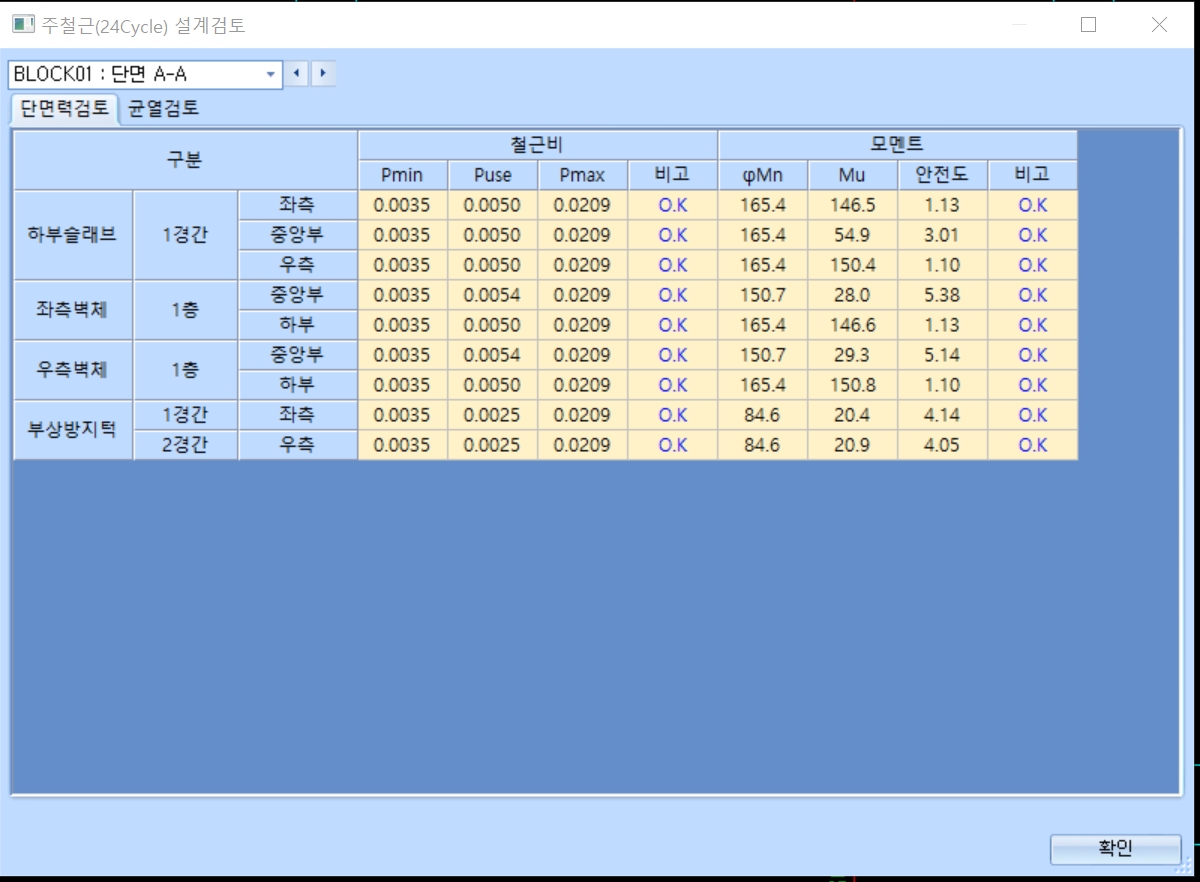
Task: Select the 1경간 cell of 부상방지턱
Action: click(x=185, y=415)
